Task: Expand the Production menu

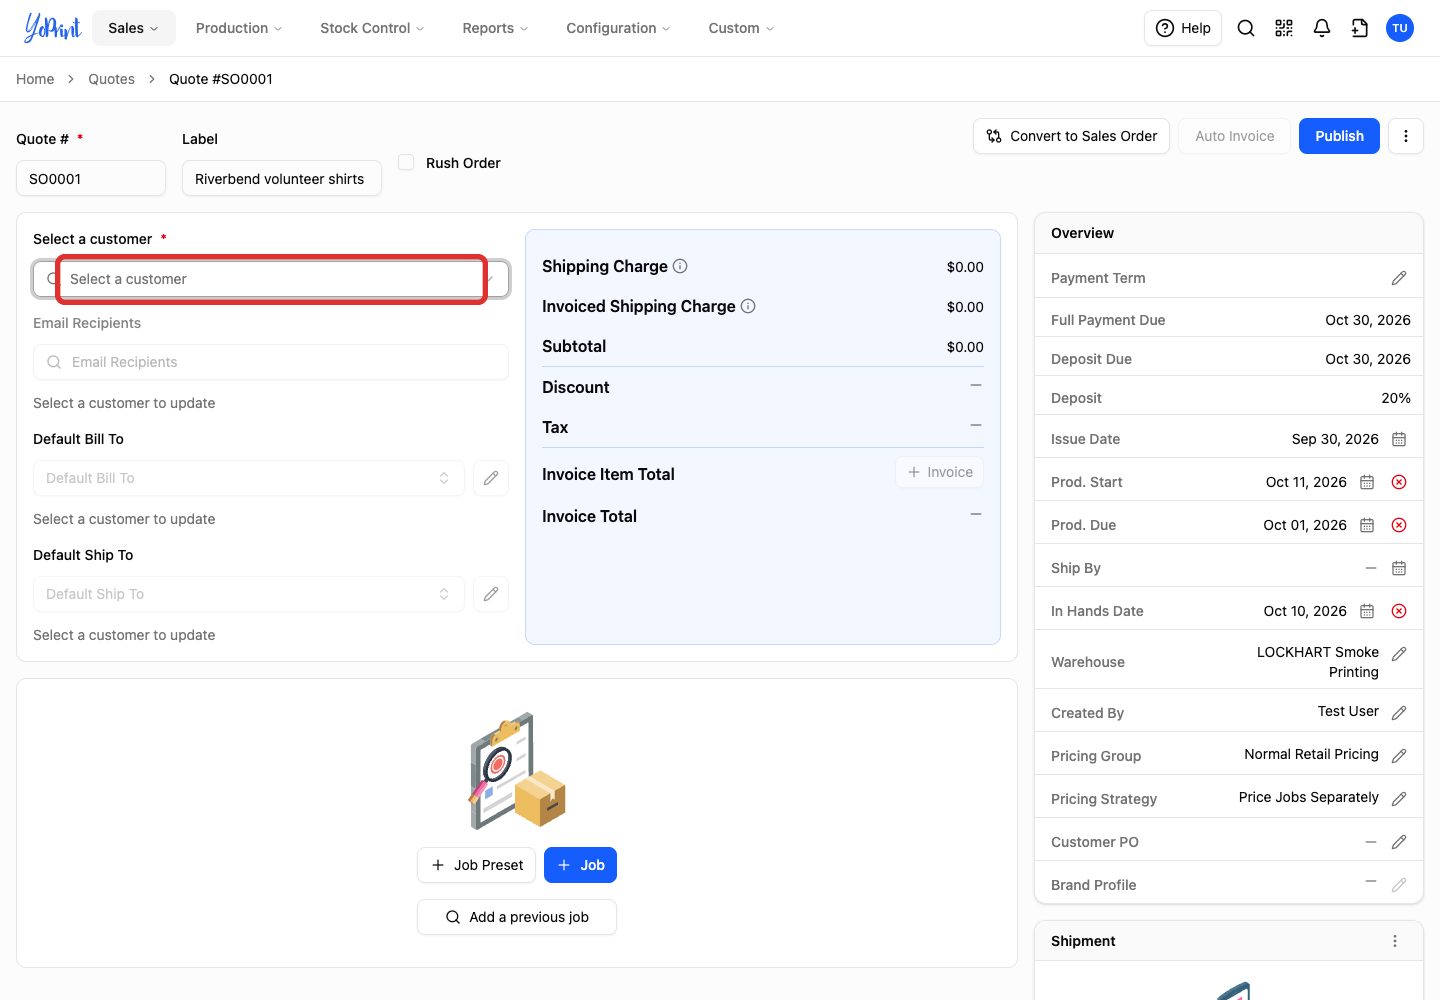Action: coord(238,28)
